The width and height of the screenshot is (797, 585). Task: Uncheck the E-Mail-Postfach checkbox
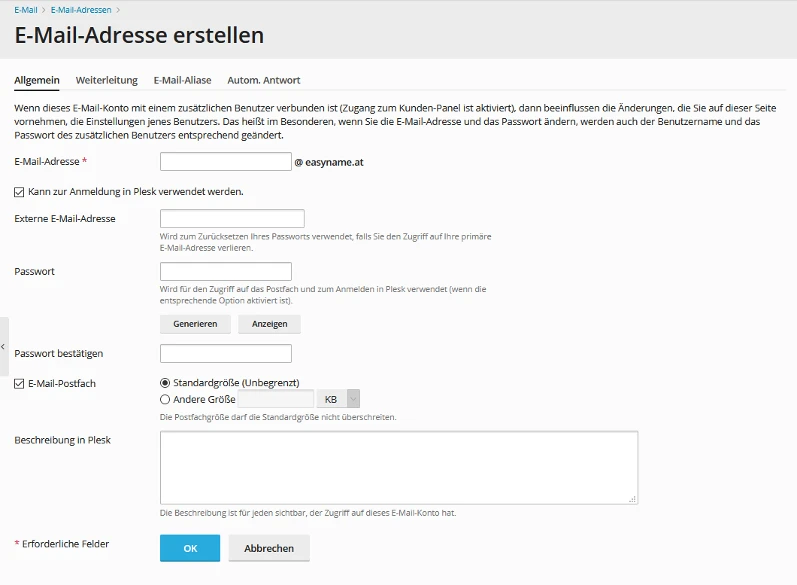[x=19, y=384]
